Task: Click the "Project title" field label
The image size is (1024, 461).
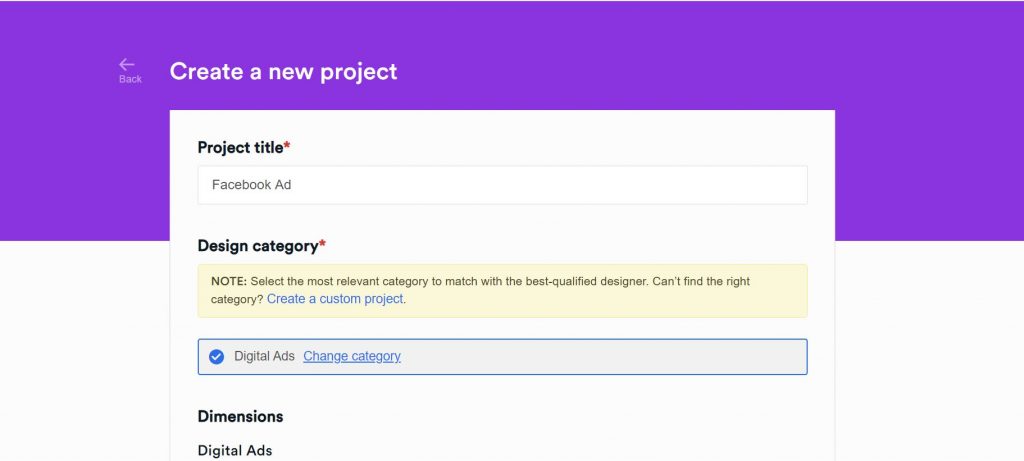Action: coord(240,148)
